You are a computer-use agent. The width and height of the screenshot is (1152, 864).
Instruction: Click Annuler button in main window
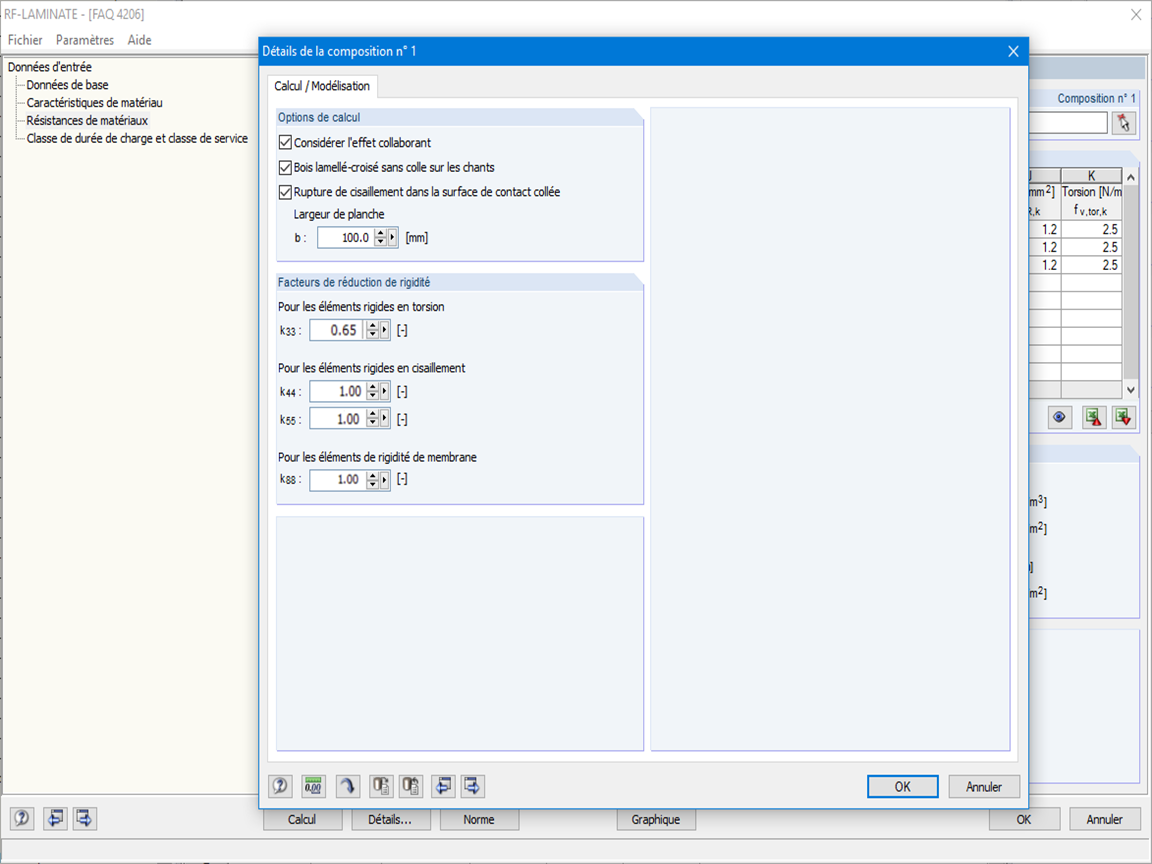[1104, 819]
